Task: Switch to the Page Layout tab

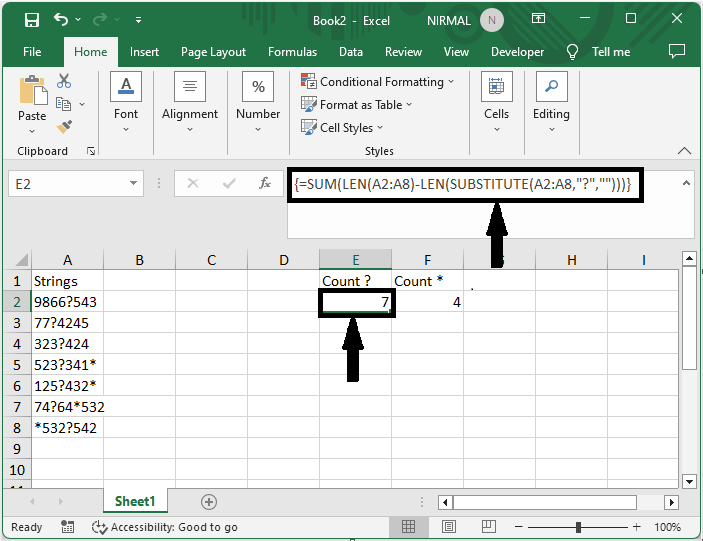Action: tap(213, 52)
